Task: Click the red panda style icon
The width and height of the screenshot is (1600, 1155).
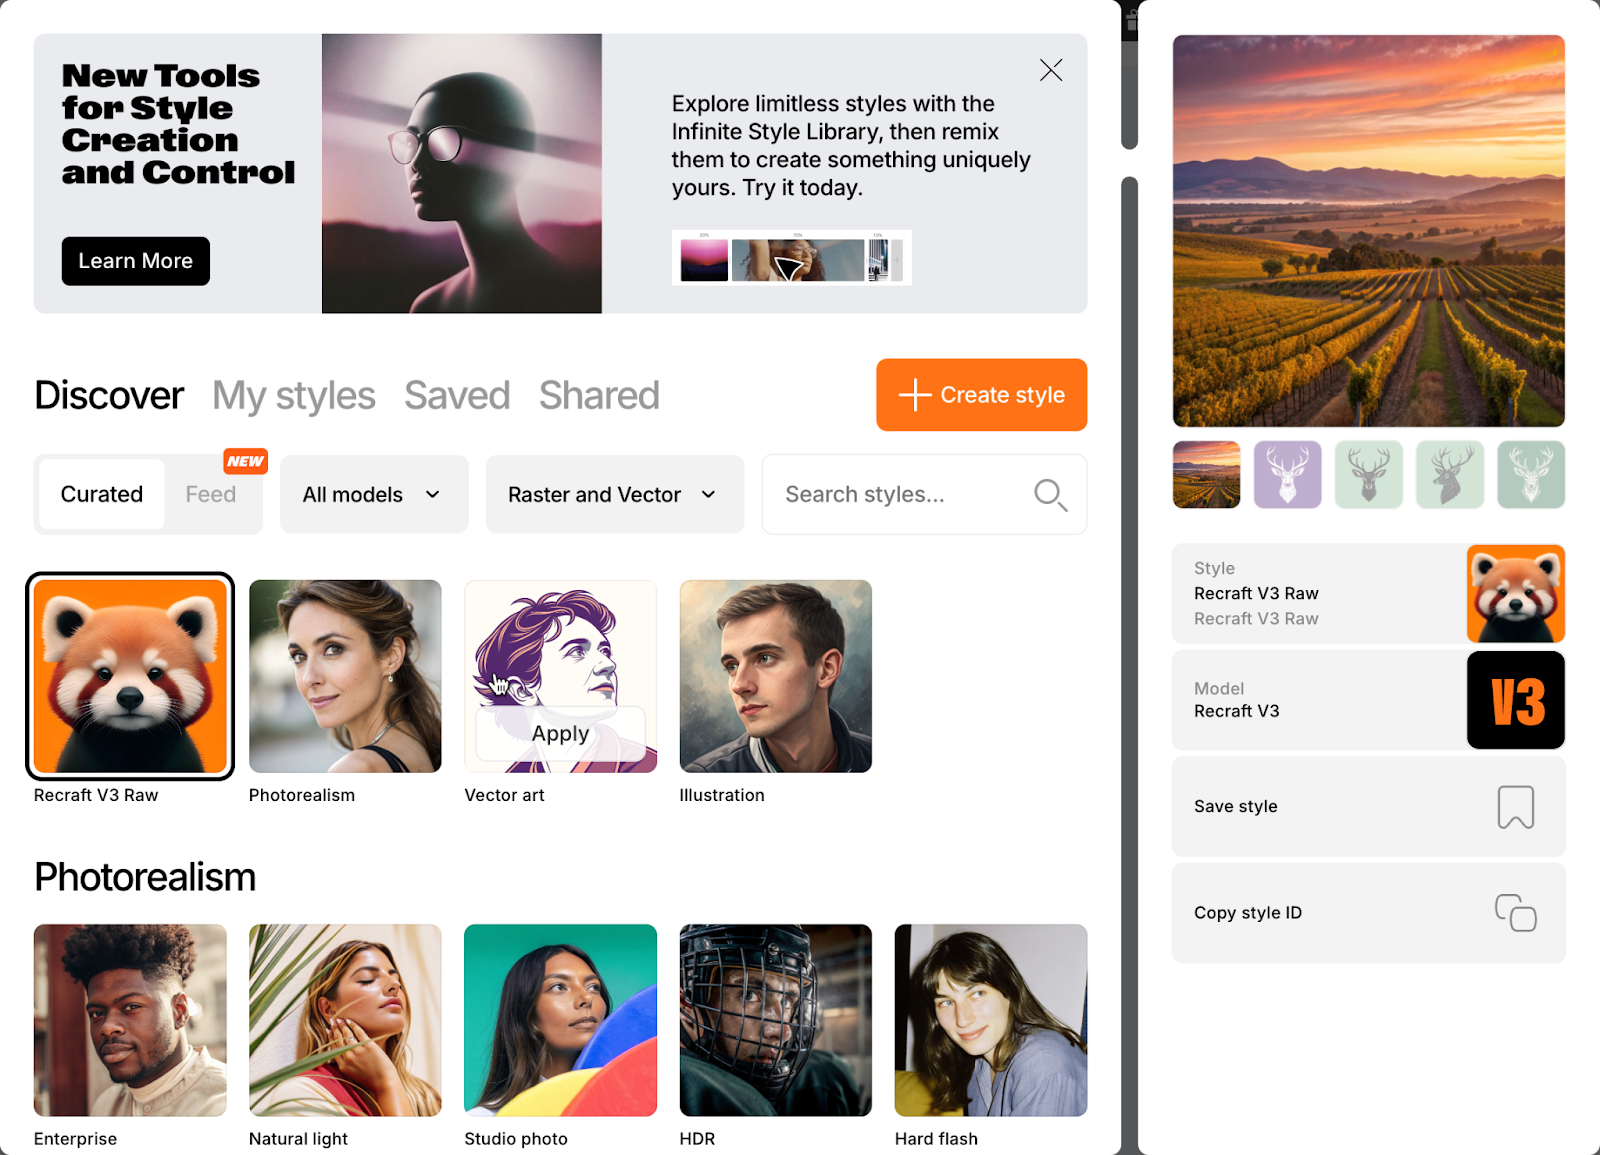Action: 1516,594
